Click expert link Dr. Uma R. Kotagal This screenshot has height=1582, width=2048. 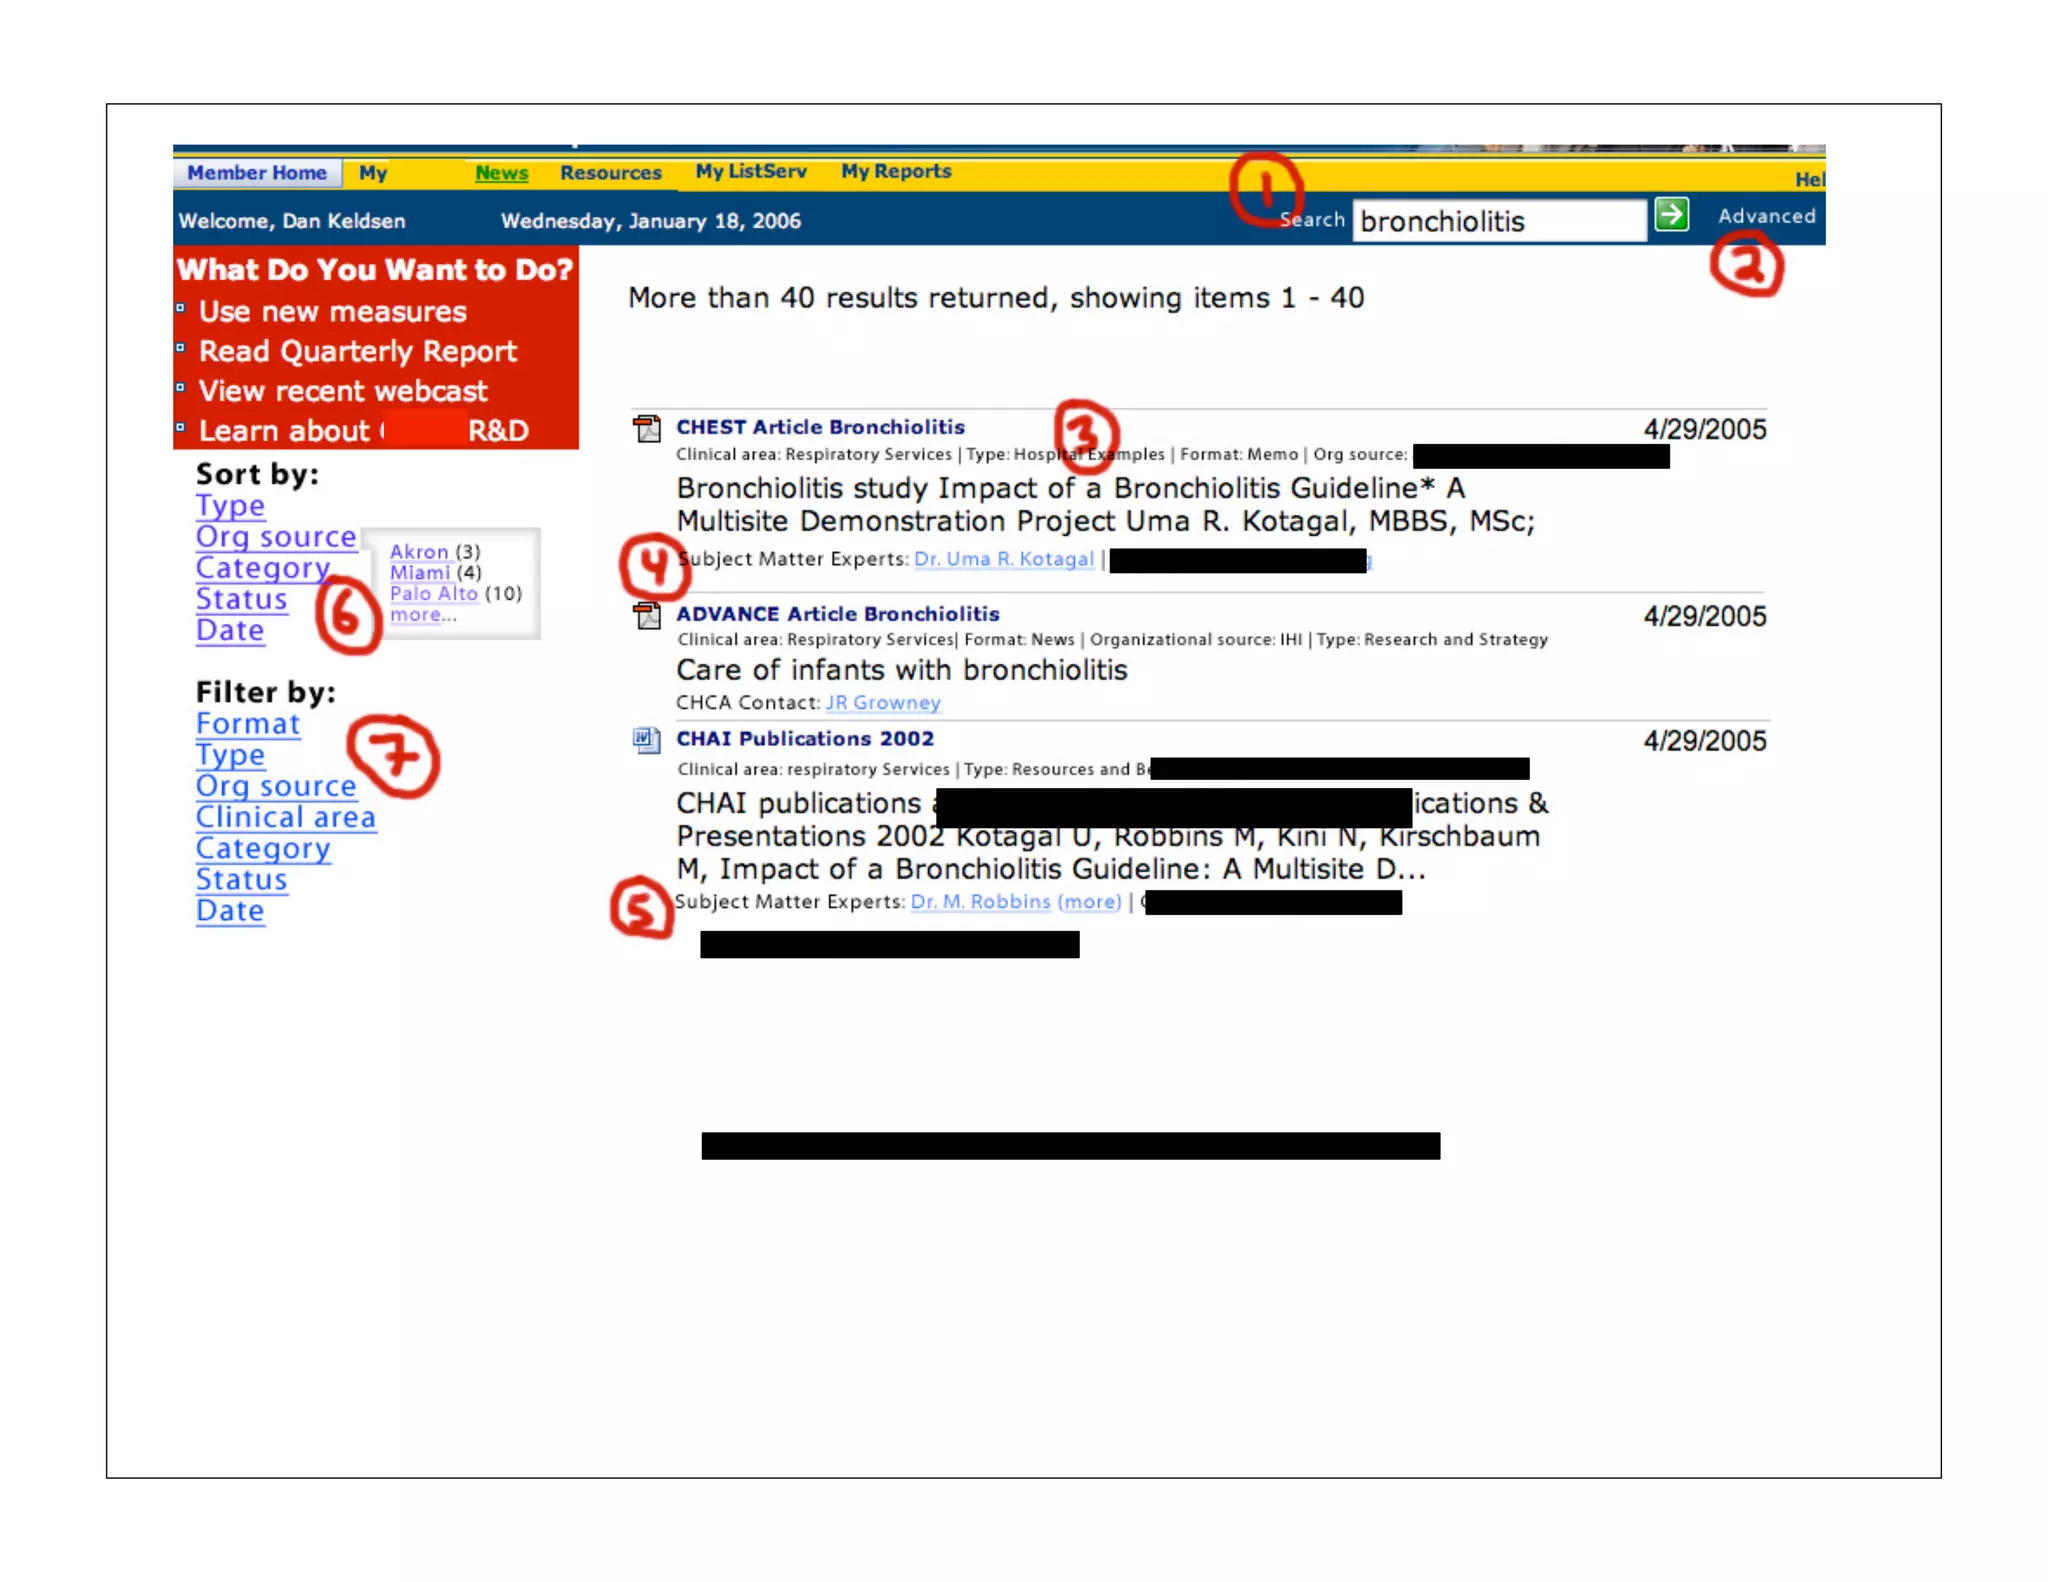click(x=1003, y=559)
